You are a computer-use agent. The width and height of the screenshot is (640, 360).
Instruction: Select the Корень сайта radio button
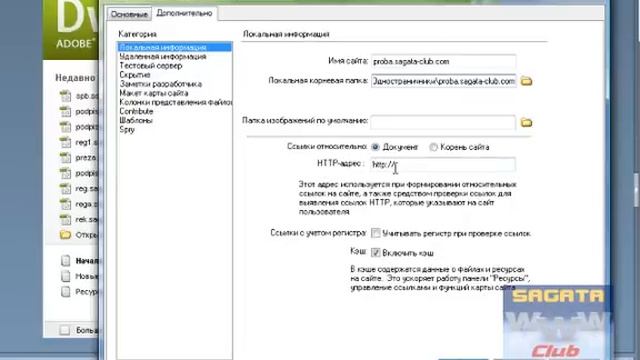point(433,147)
